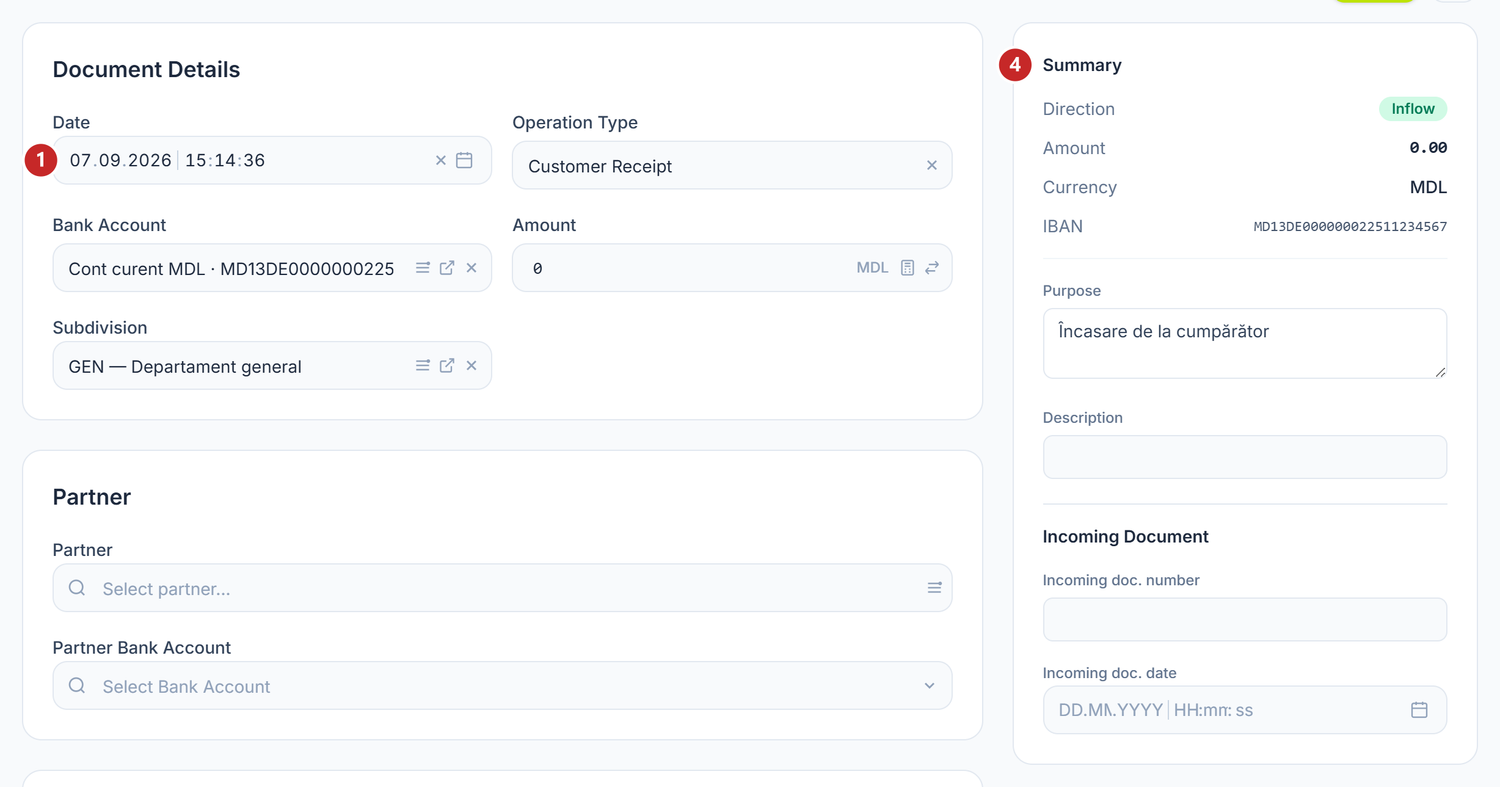Open Subdivision selection list icon
This screenshot has width=1500, height=787.
click(423, 366)
